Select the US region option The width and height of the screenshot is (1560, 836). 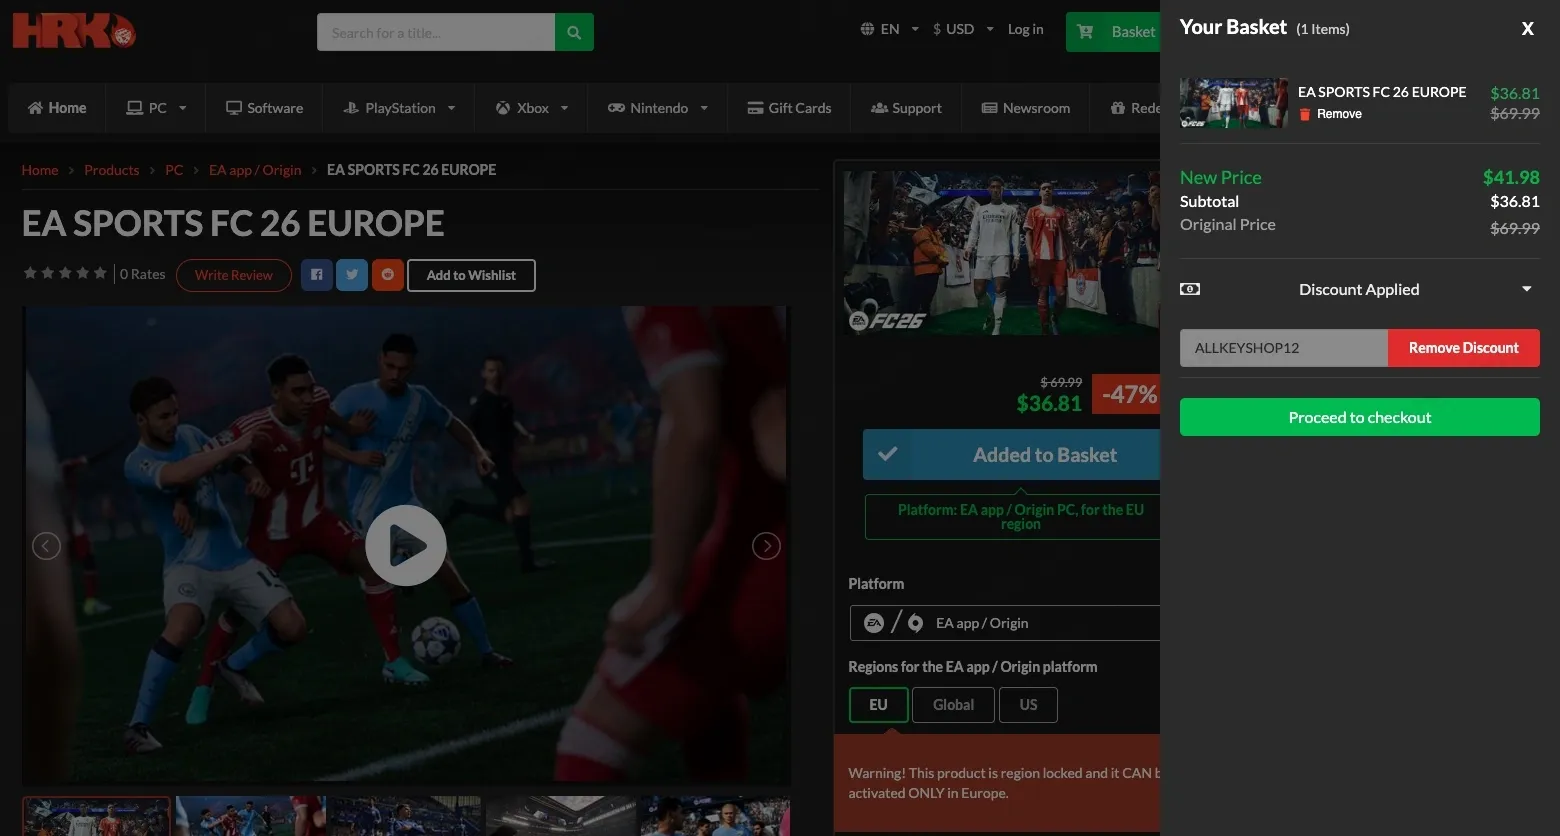1028,705
